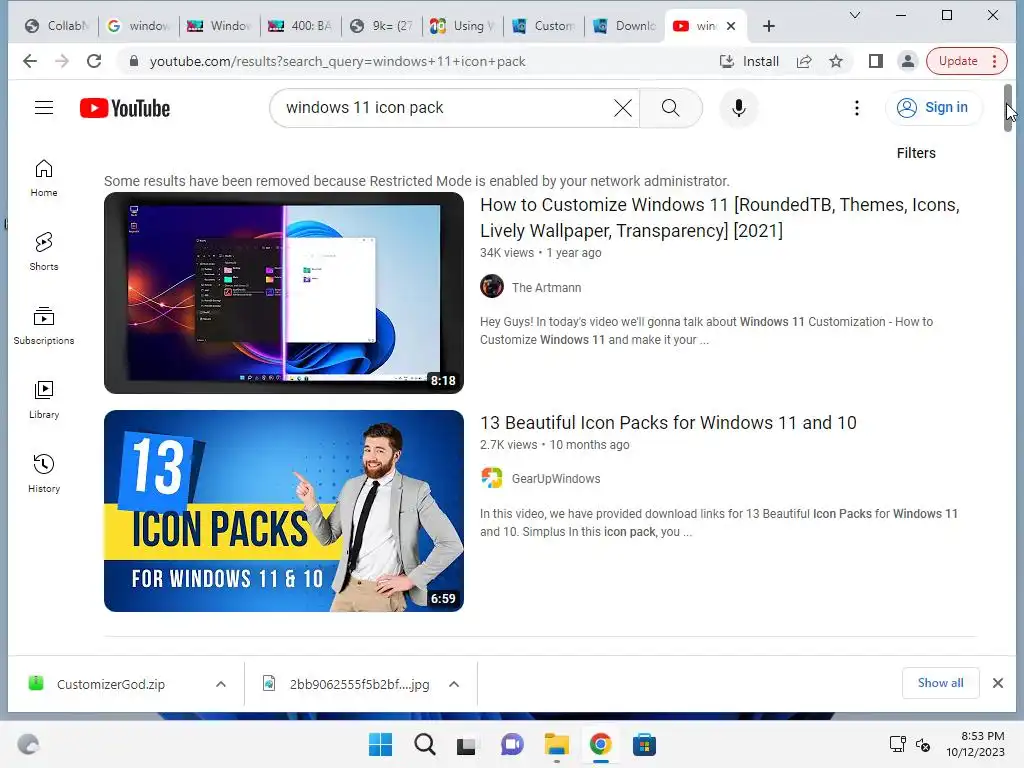Click the Sign in button
The height and width of the screenshot is (768, 1024).
tap(933, 108)
